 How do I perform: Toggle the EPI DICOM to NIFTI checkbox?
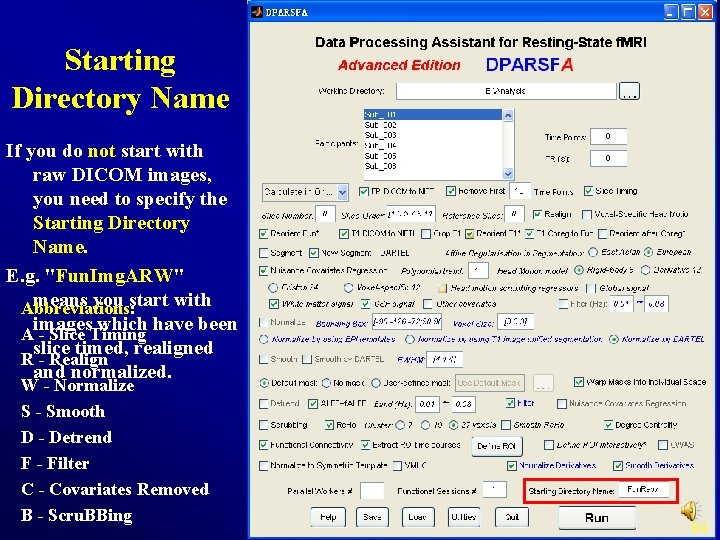click(x=364, y=191)
